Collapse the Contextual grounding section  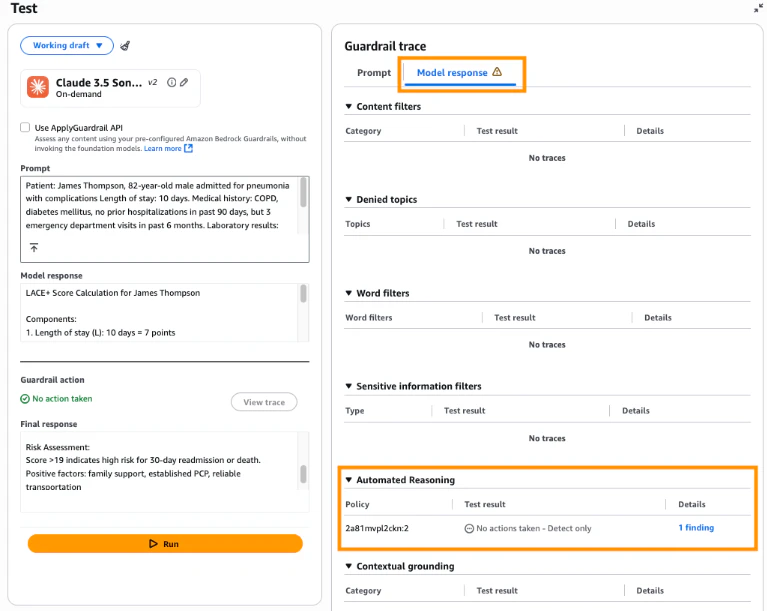pos(349,566)
